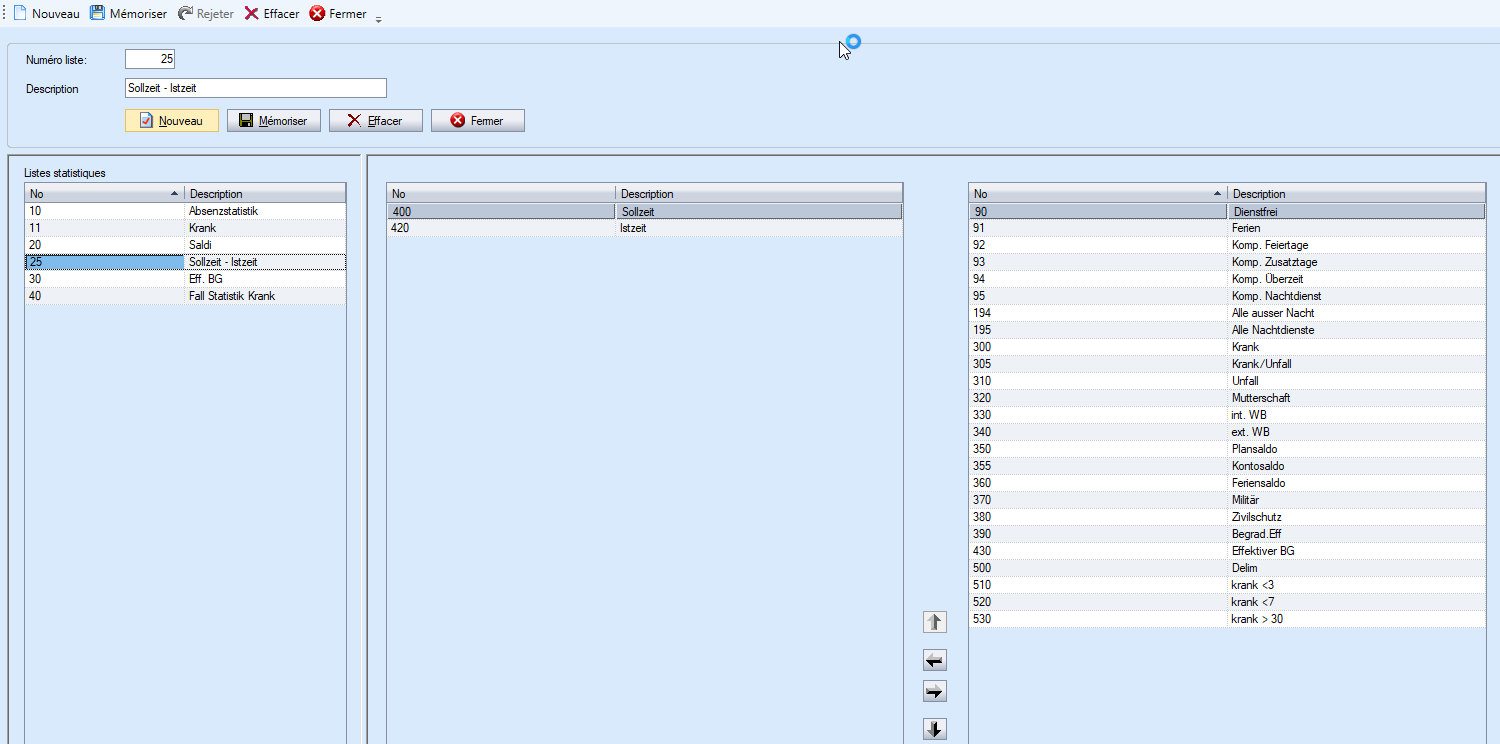
Task: Click the yellow Nouveau form button
Action: pyautogui.click(x=172, y=121)
